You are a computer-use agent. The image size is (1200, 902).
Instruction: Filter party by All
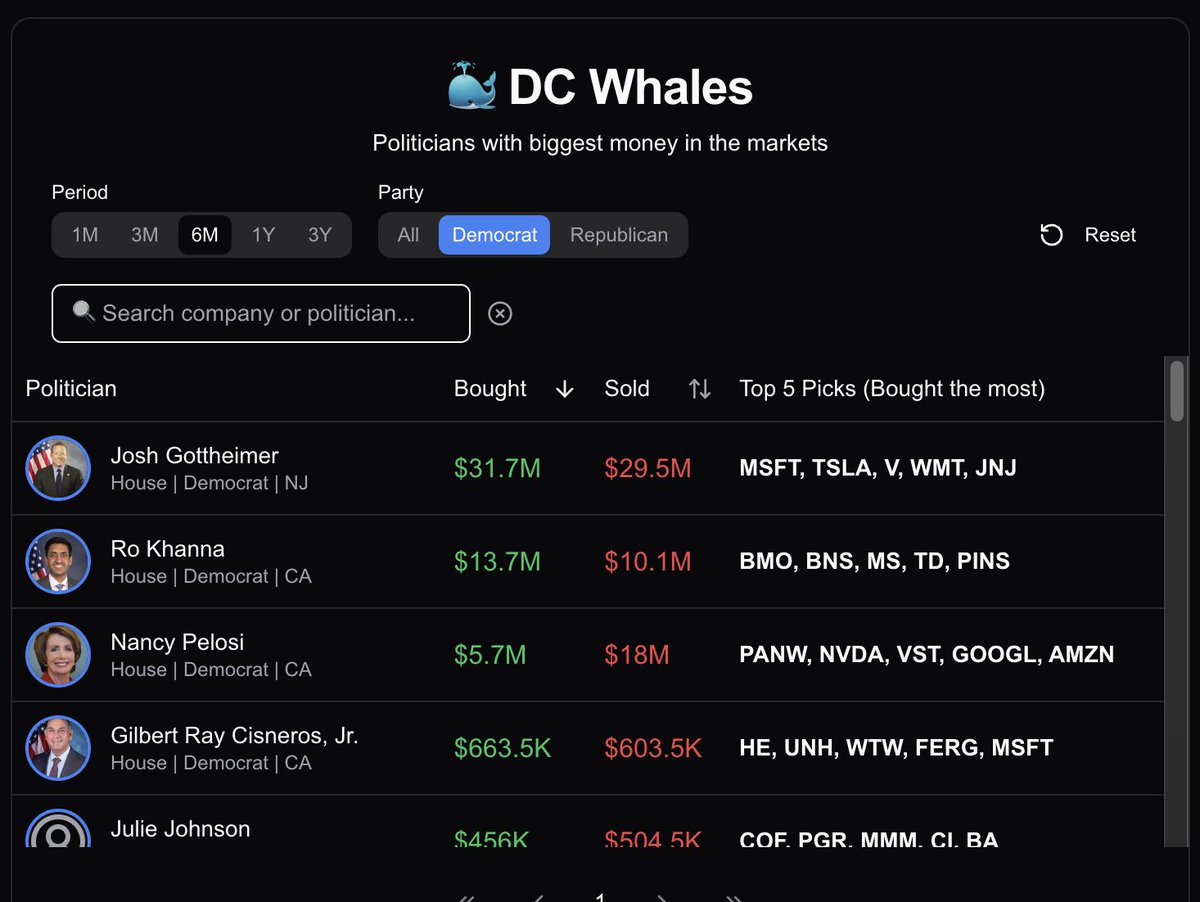click(408, 235)
